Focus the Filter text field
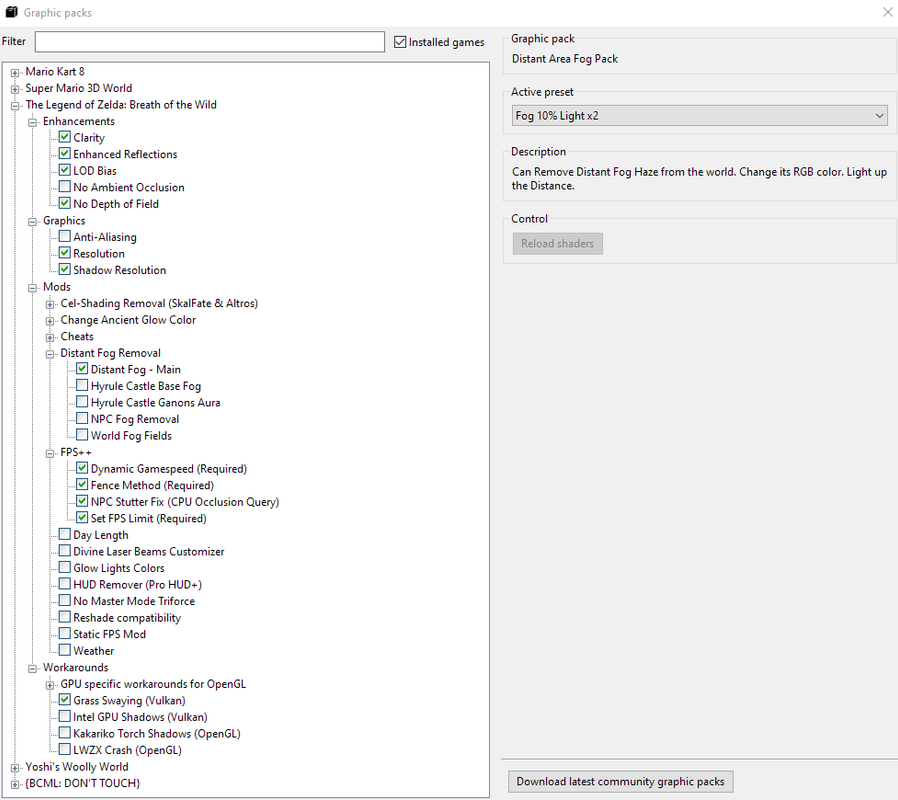 [210, 42]
